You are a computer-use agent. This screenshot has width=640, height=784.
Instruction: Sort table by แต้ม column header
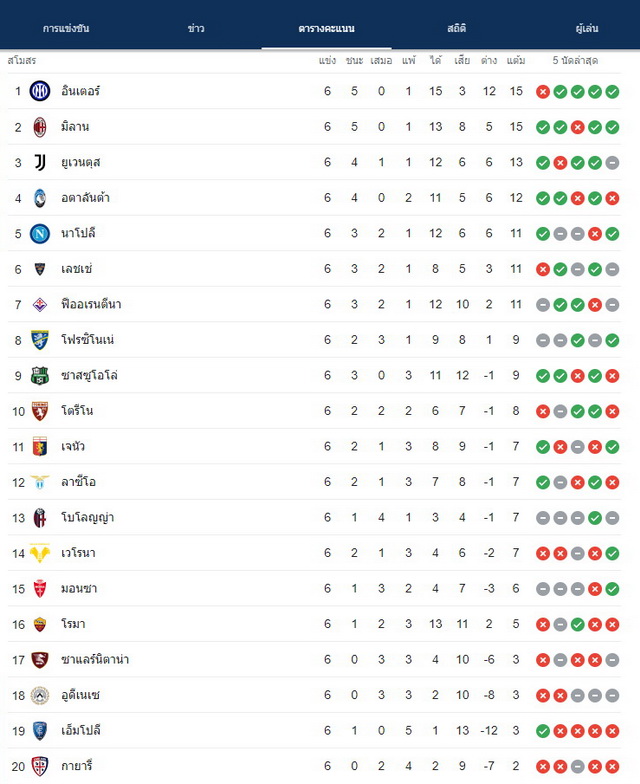click(x=516, y=60)
